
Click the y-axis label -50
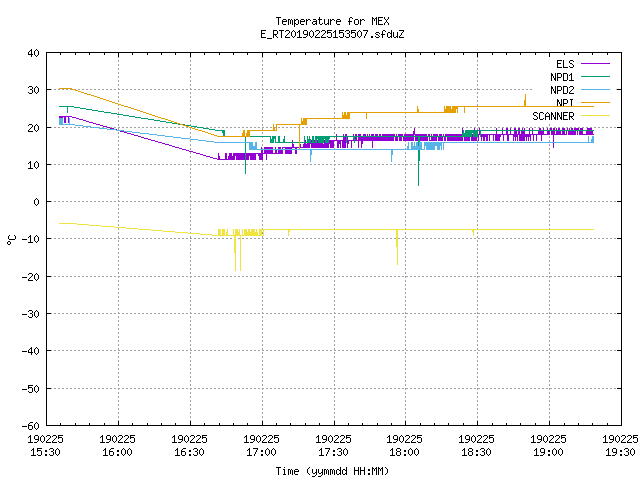click(x=31, y=389)
